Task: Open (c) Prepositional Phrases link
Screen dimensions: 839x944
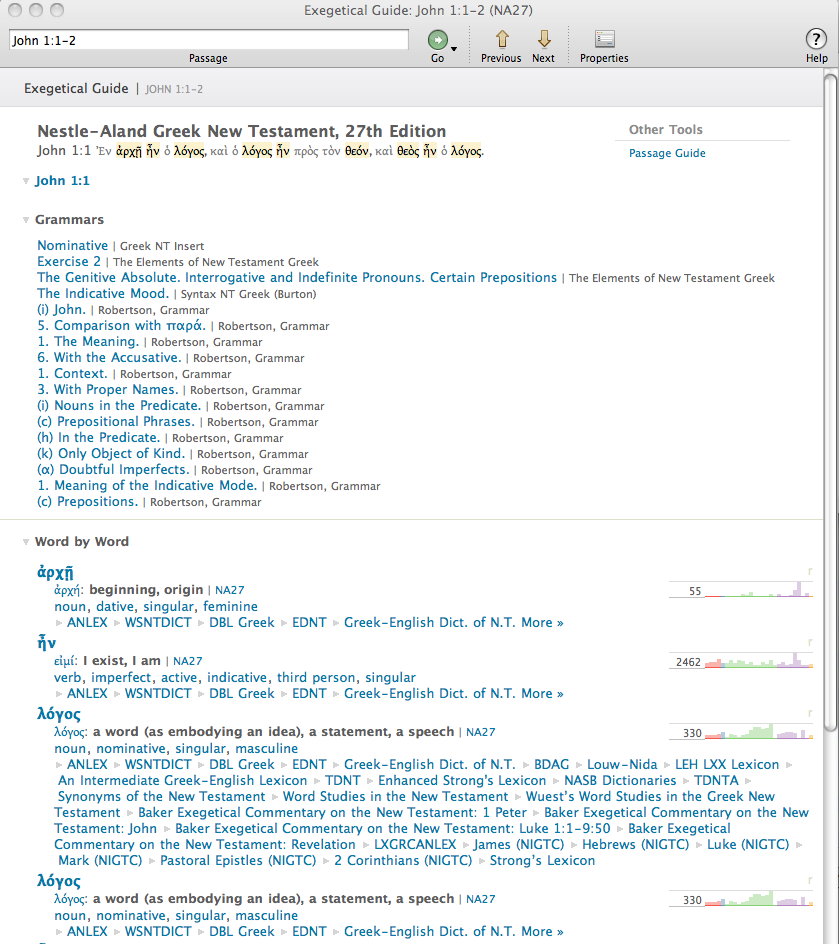Action: tap(116, 421)
